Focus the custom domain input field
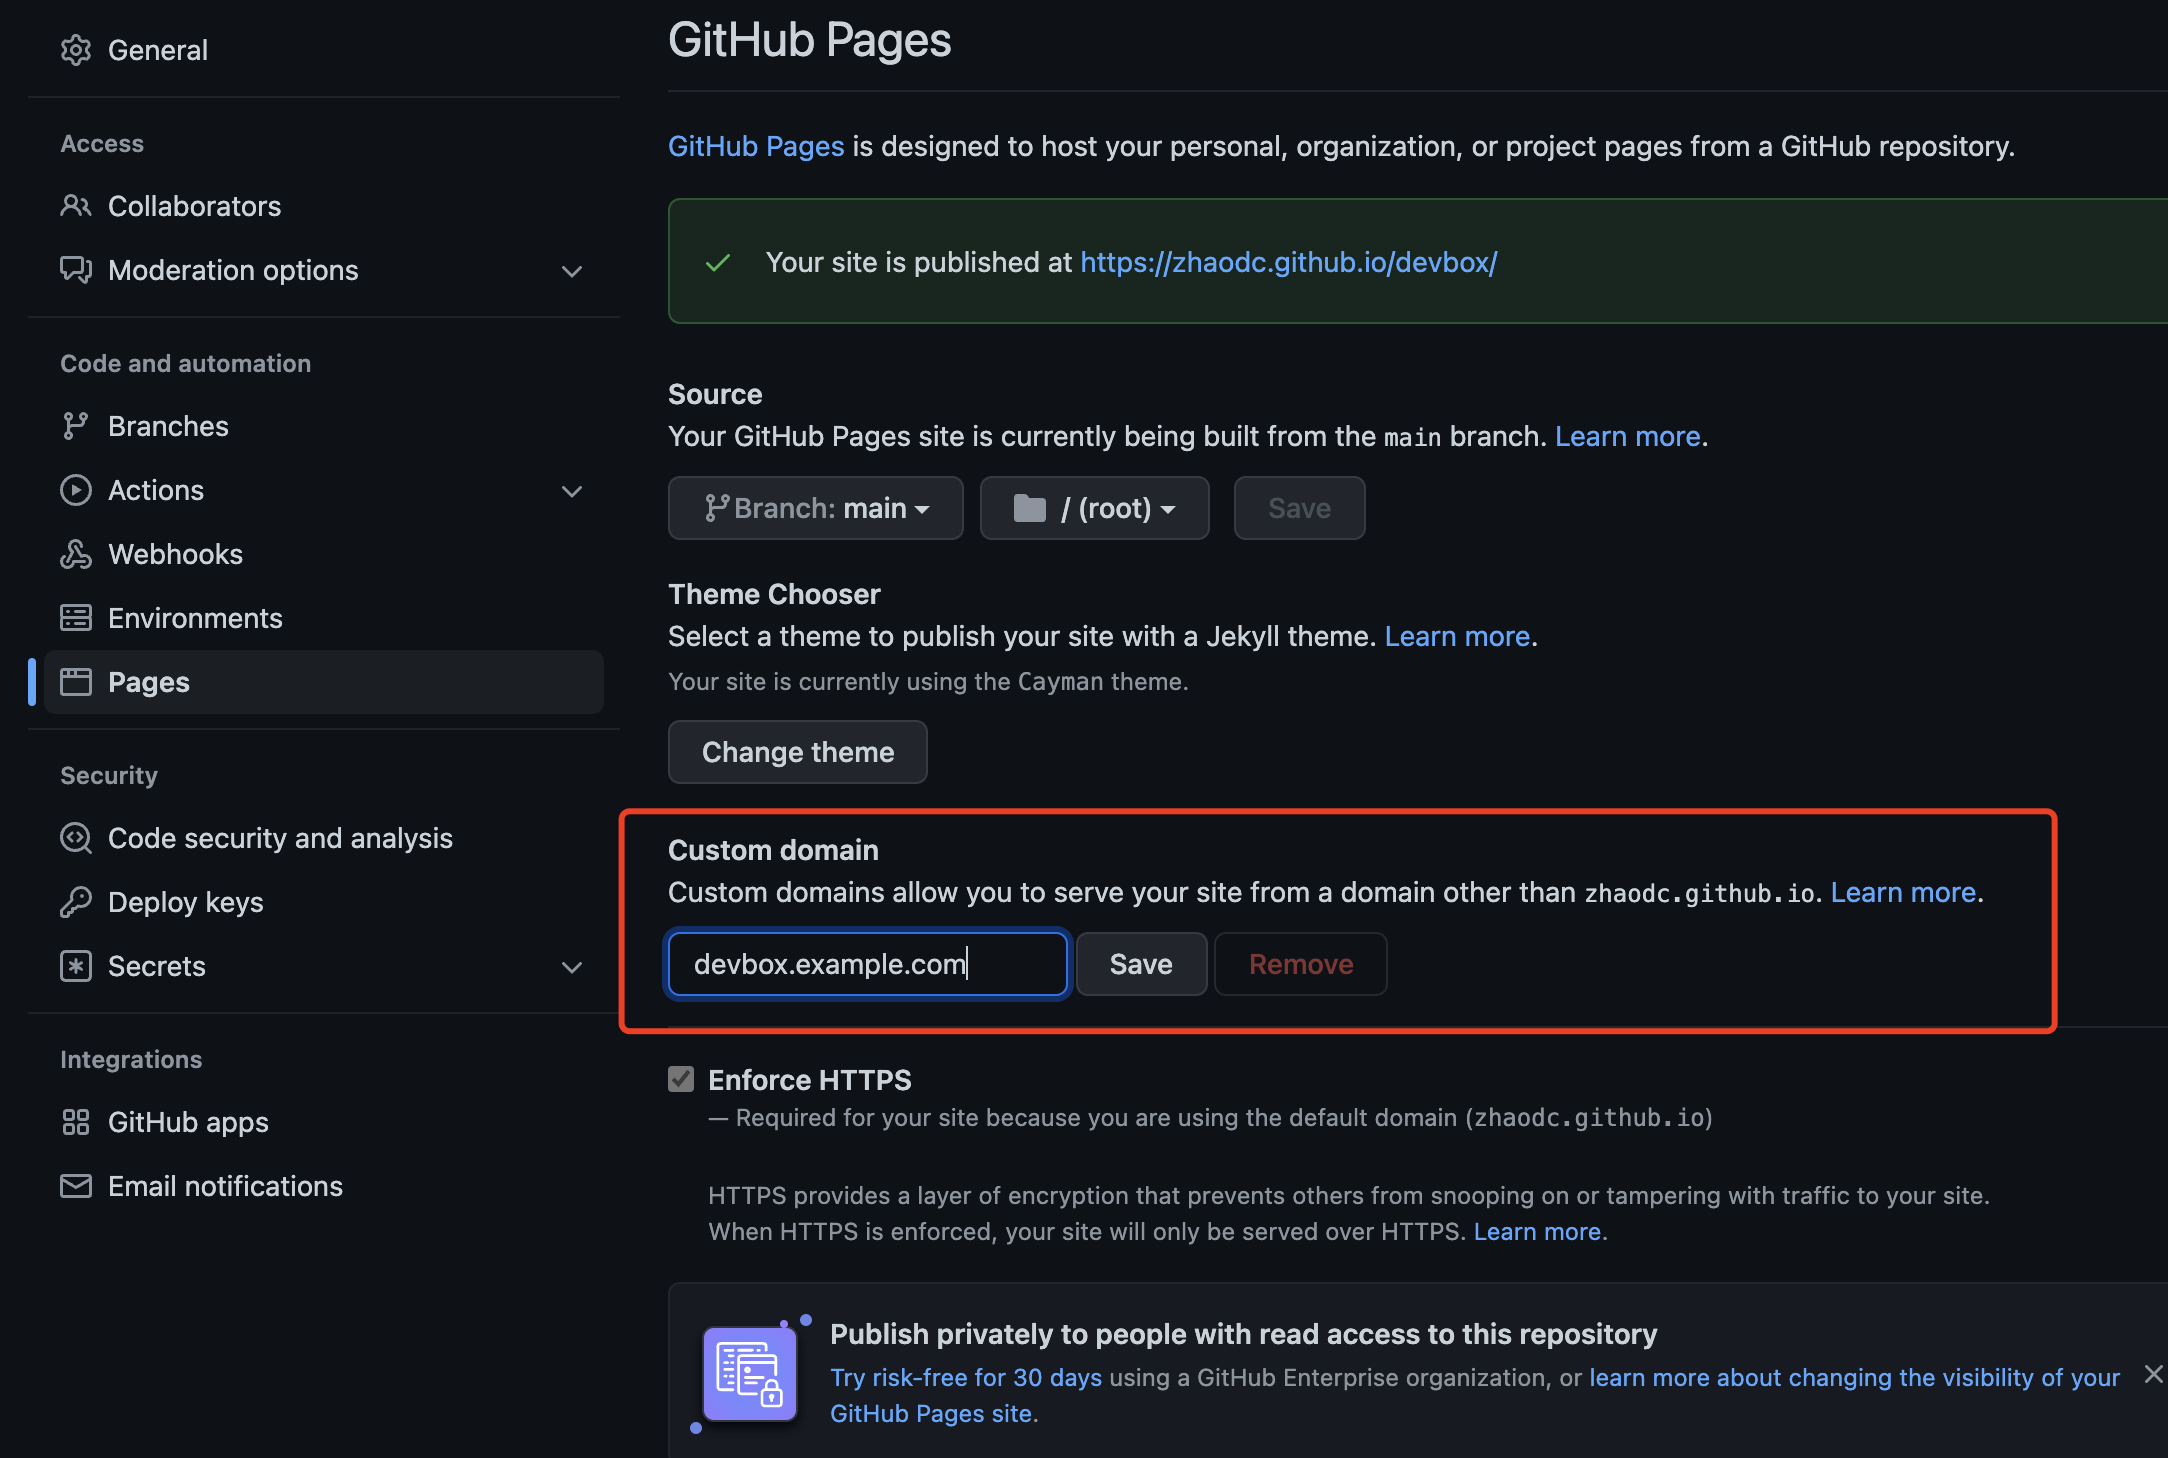The height and width of the screenshot is (1458, 2168). click(x=868, y=964)
